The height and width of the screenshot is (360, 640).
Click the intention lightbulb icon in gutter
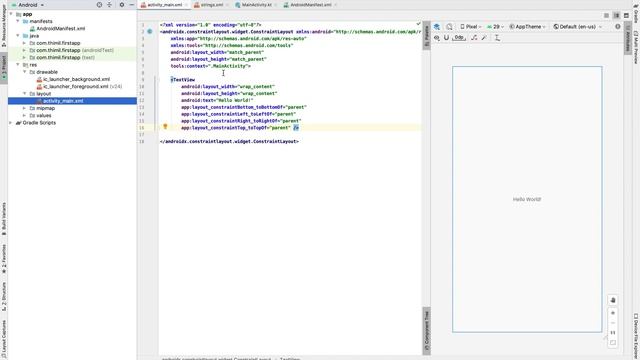[x=165, y=127]
